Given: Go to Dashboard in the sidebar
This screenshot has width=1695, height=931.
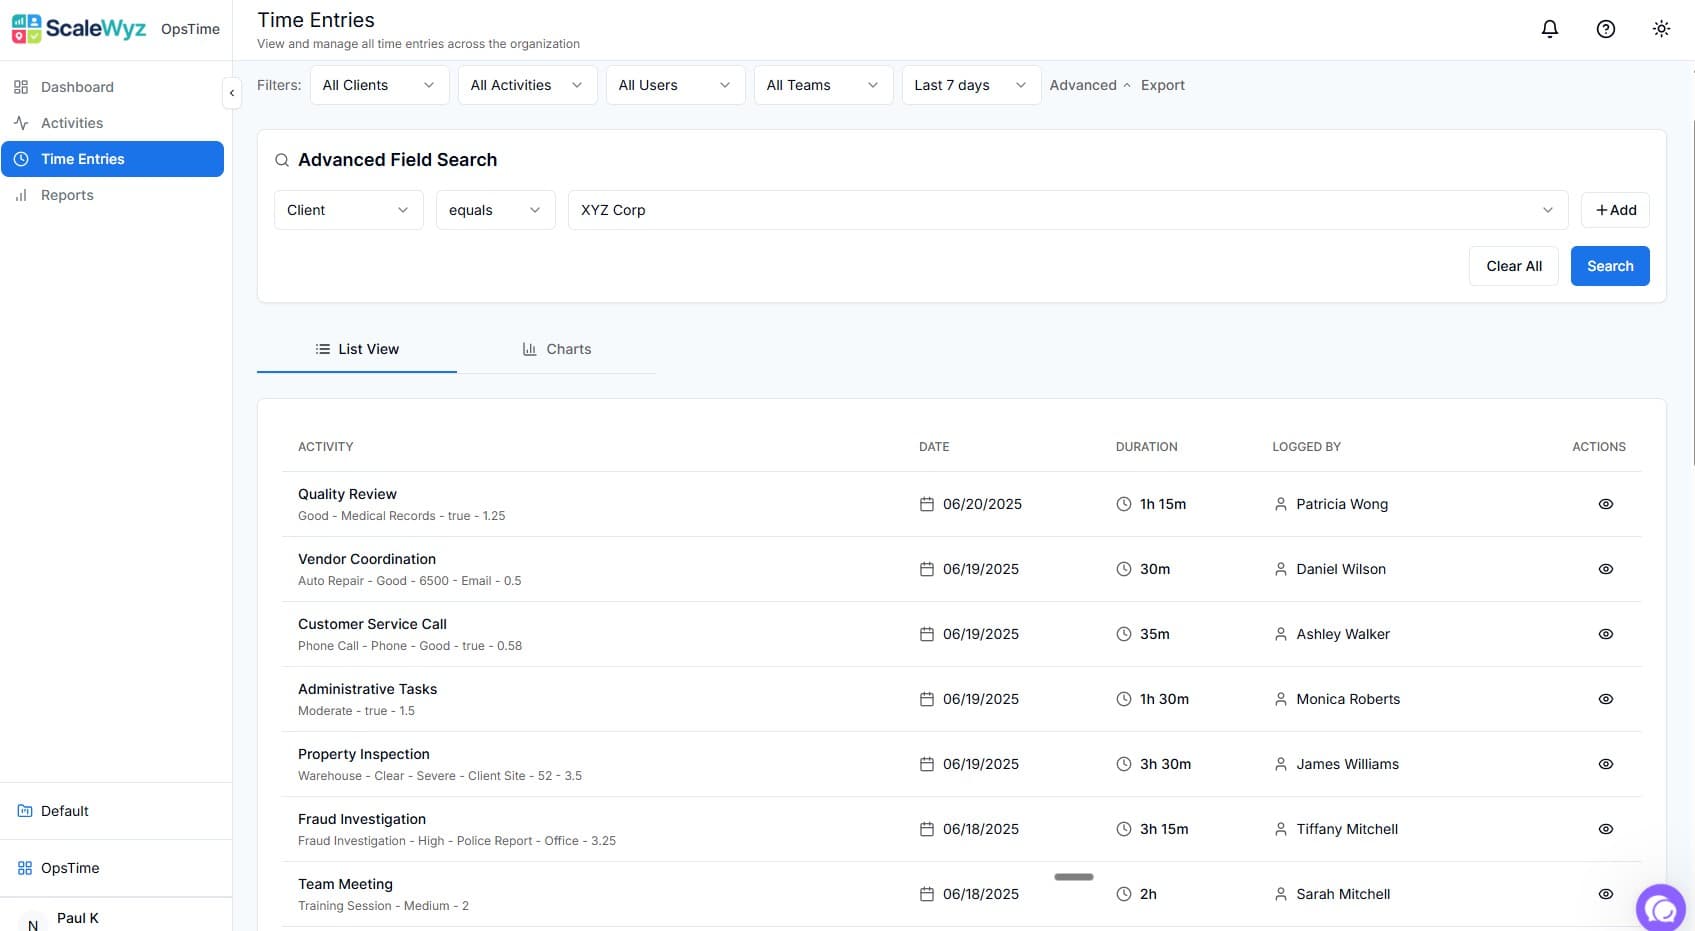Looking at the screenshot, I should 77,87.
